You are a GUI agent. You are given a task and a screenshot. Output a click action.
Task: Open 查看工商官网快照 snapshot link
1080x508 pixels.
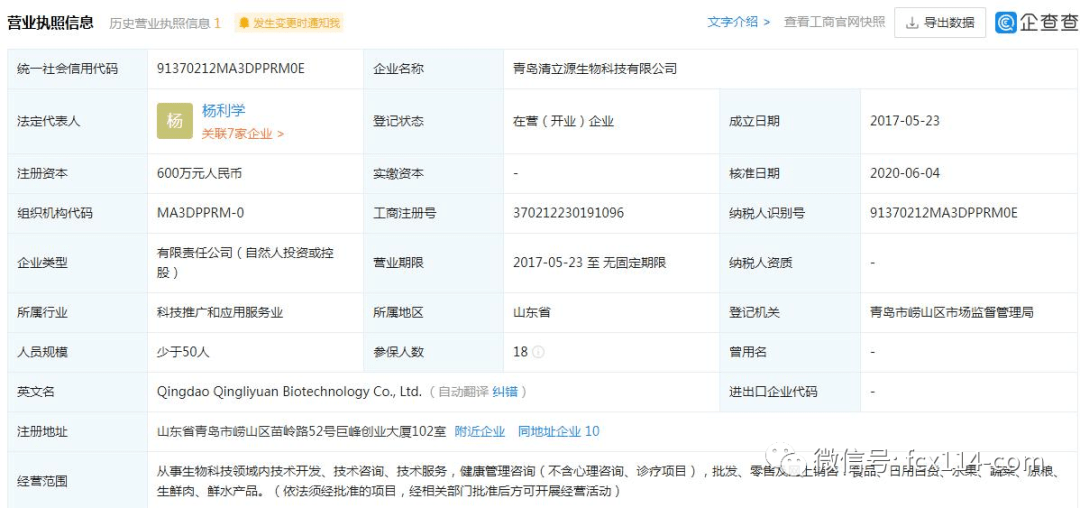834,22
